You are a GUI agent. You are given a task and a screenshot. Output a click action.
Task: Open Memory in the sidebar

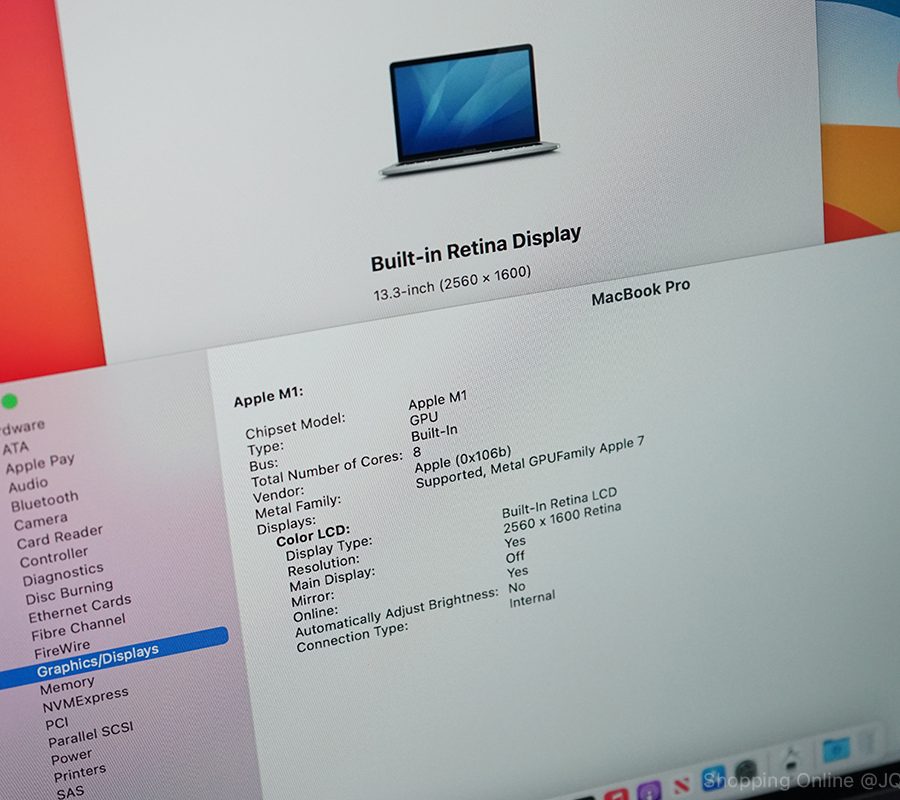coord(67,685)
